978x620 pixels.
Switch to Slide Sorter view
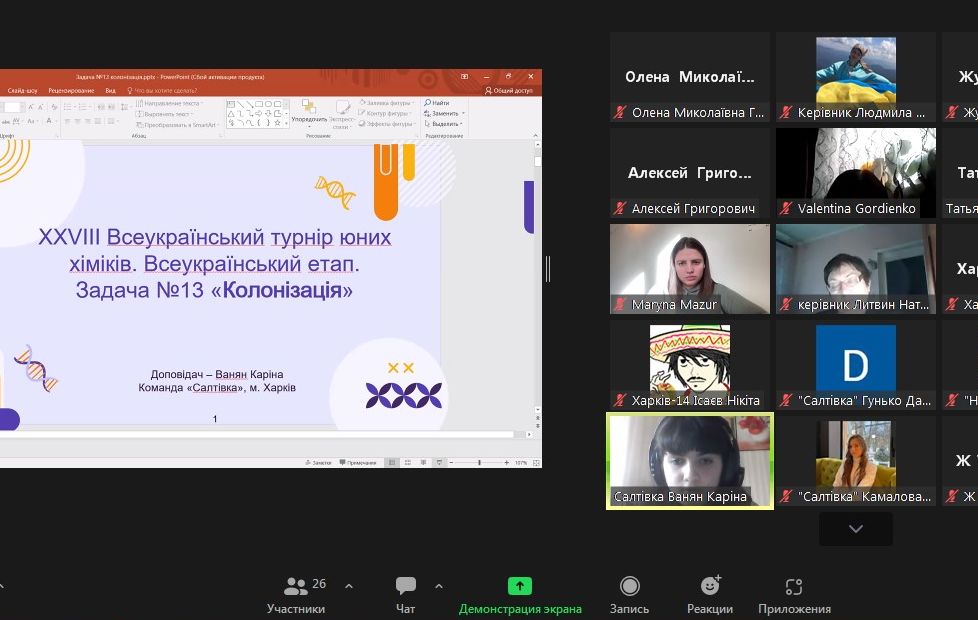tap(408, 463)
